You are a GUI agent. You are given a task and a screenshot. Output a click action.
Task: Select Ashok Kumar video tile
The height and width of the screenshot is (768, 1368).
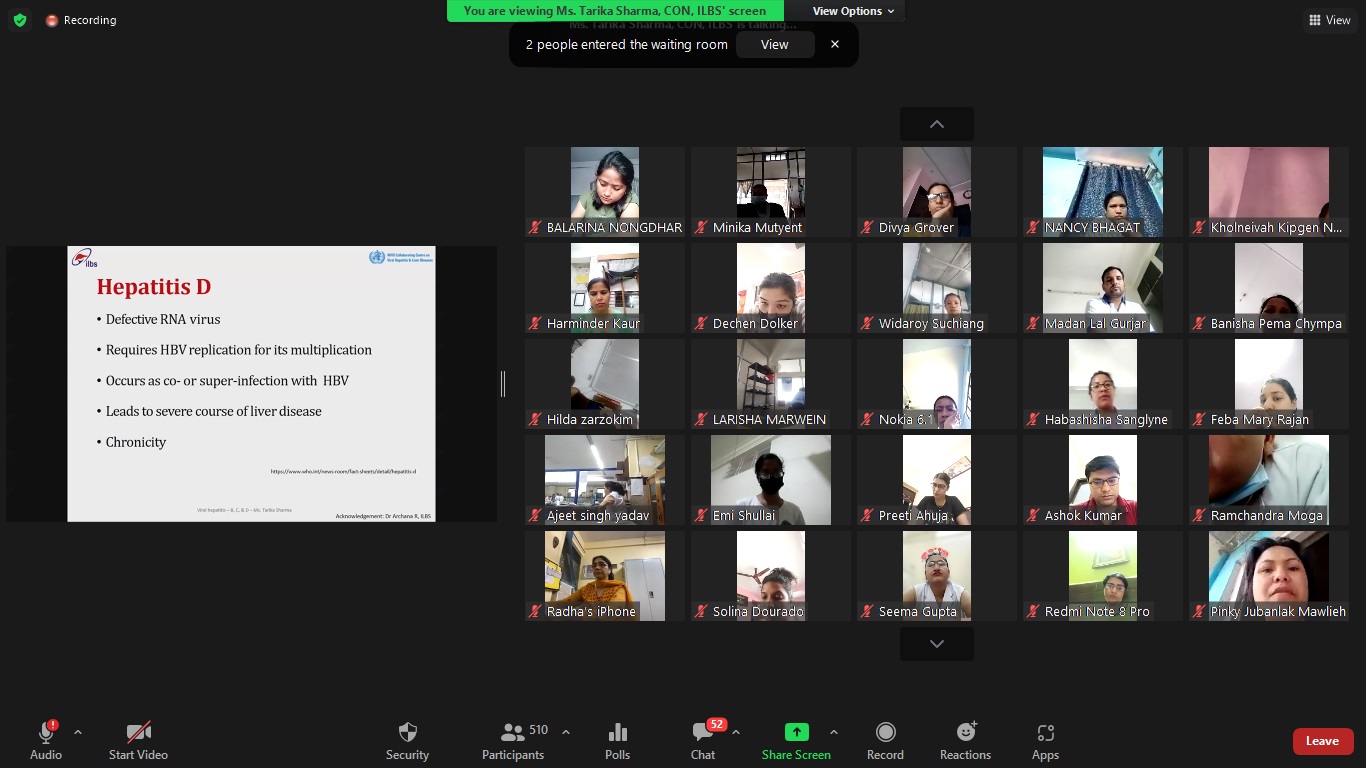pos(1103,480)
